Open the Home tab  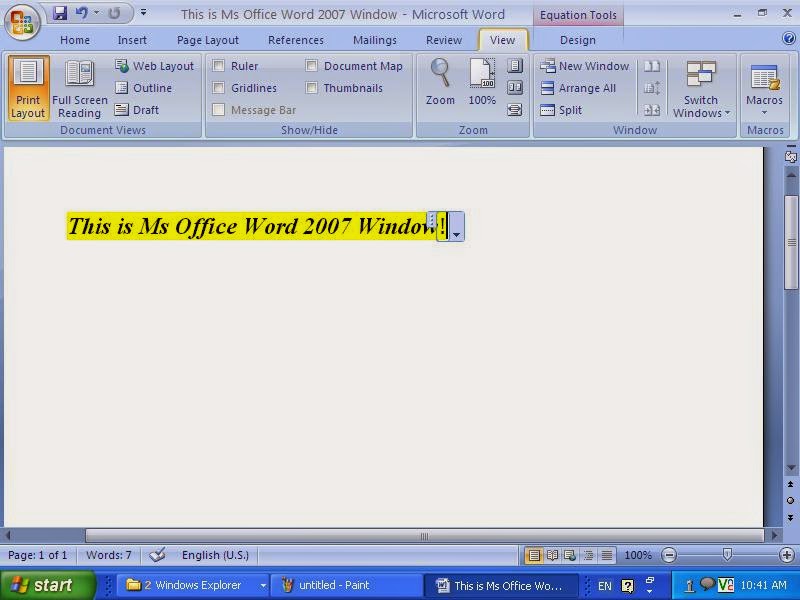(74, 40)
